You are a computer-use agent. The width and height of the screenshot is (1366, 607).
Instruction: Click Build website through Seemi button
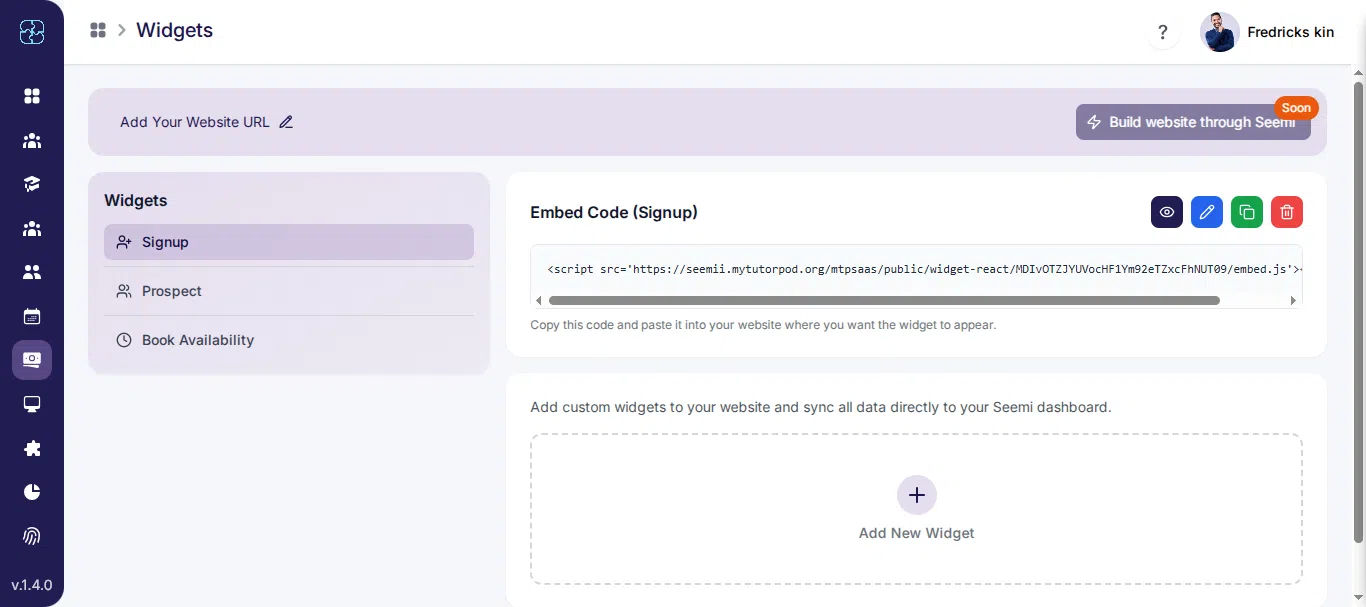[1193, 122]
